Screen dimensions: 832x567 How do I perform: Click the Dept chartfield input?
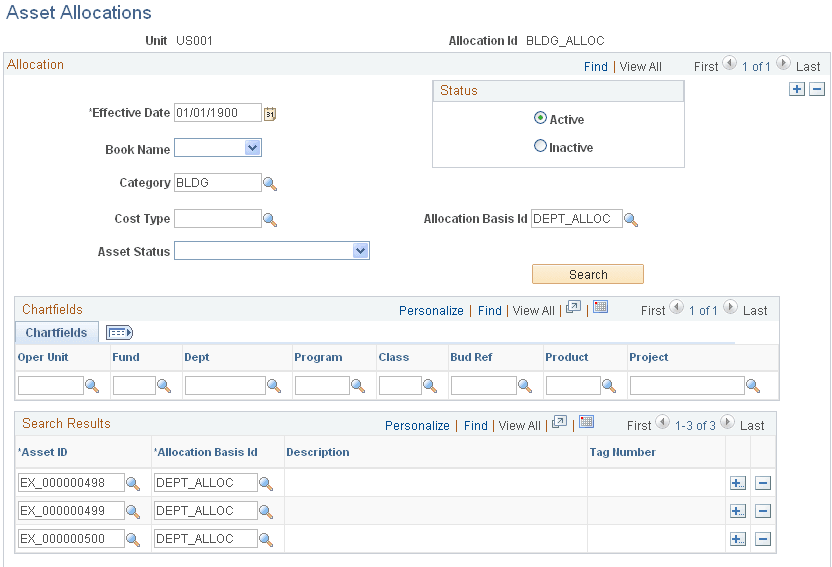click(x=225, y=386)
